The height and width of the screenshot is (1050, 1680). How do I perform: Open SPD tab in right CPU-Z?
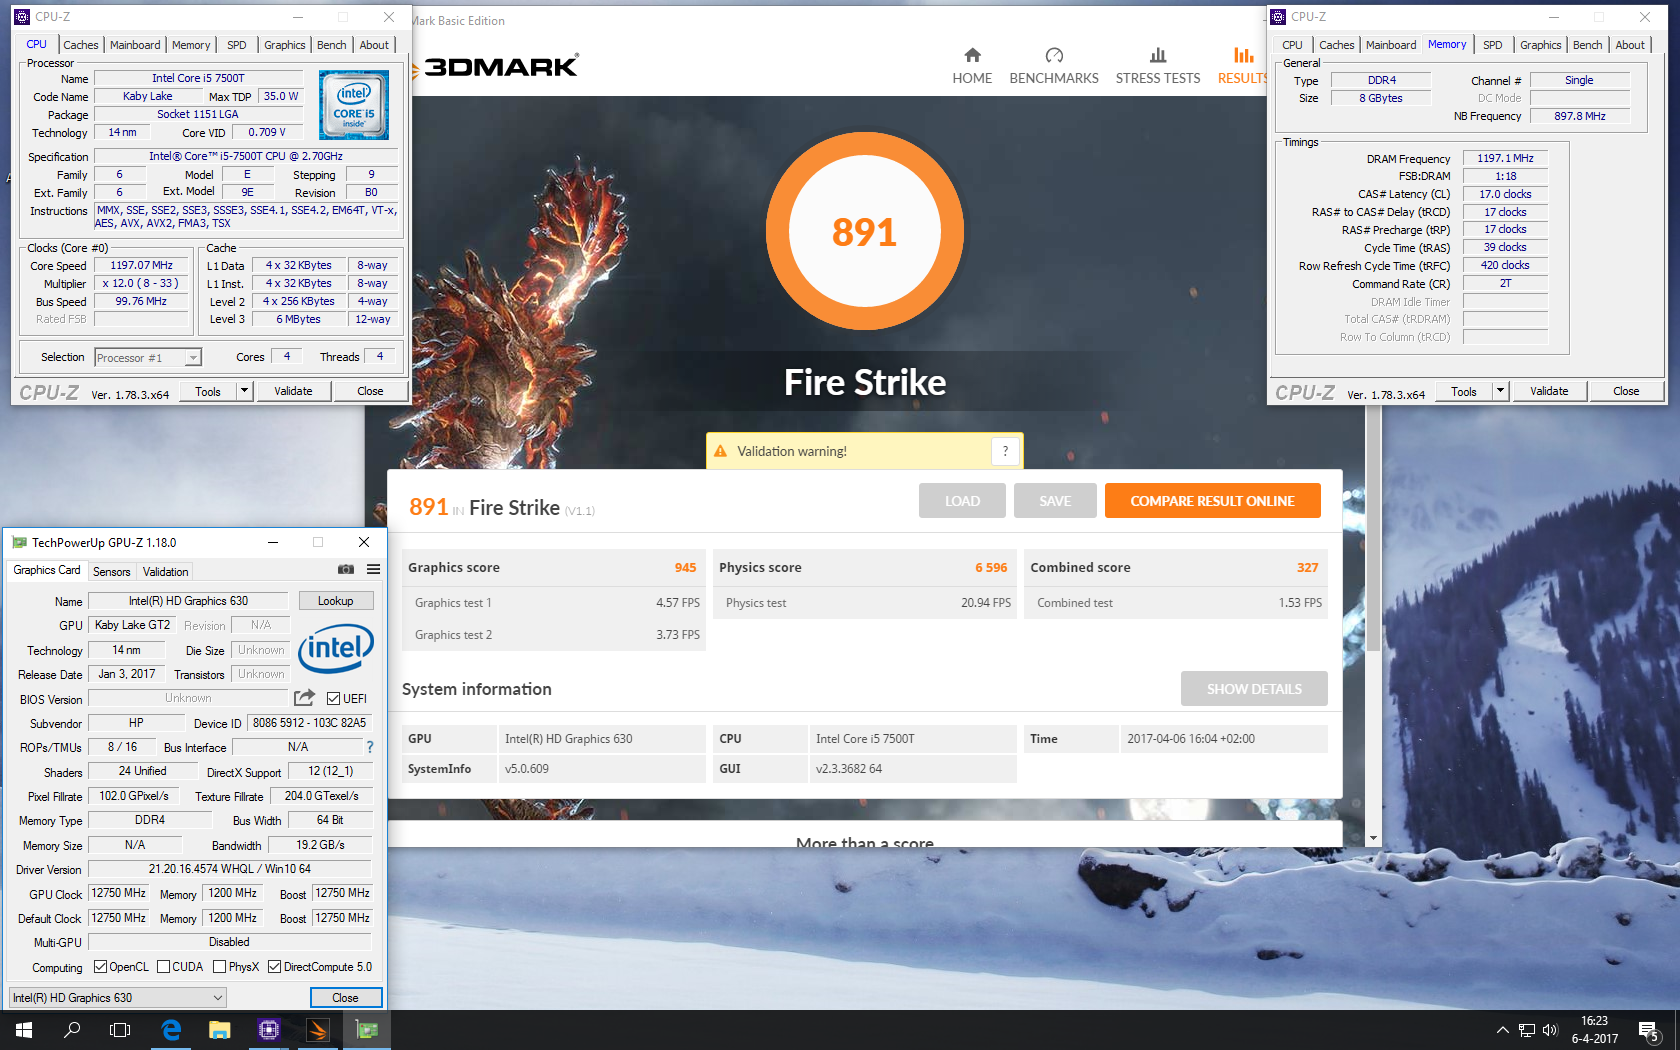[1492, 45]
